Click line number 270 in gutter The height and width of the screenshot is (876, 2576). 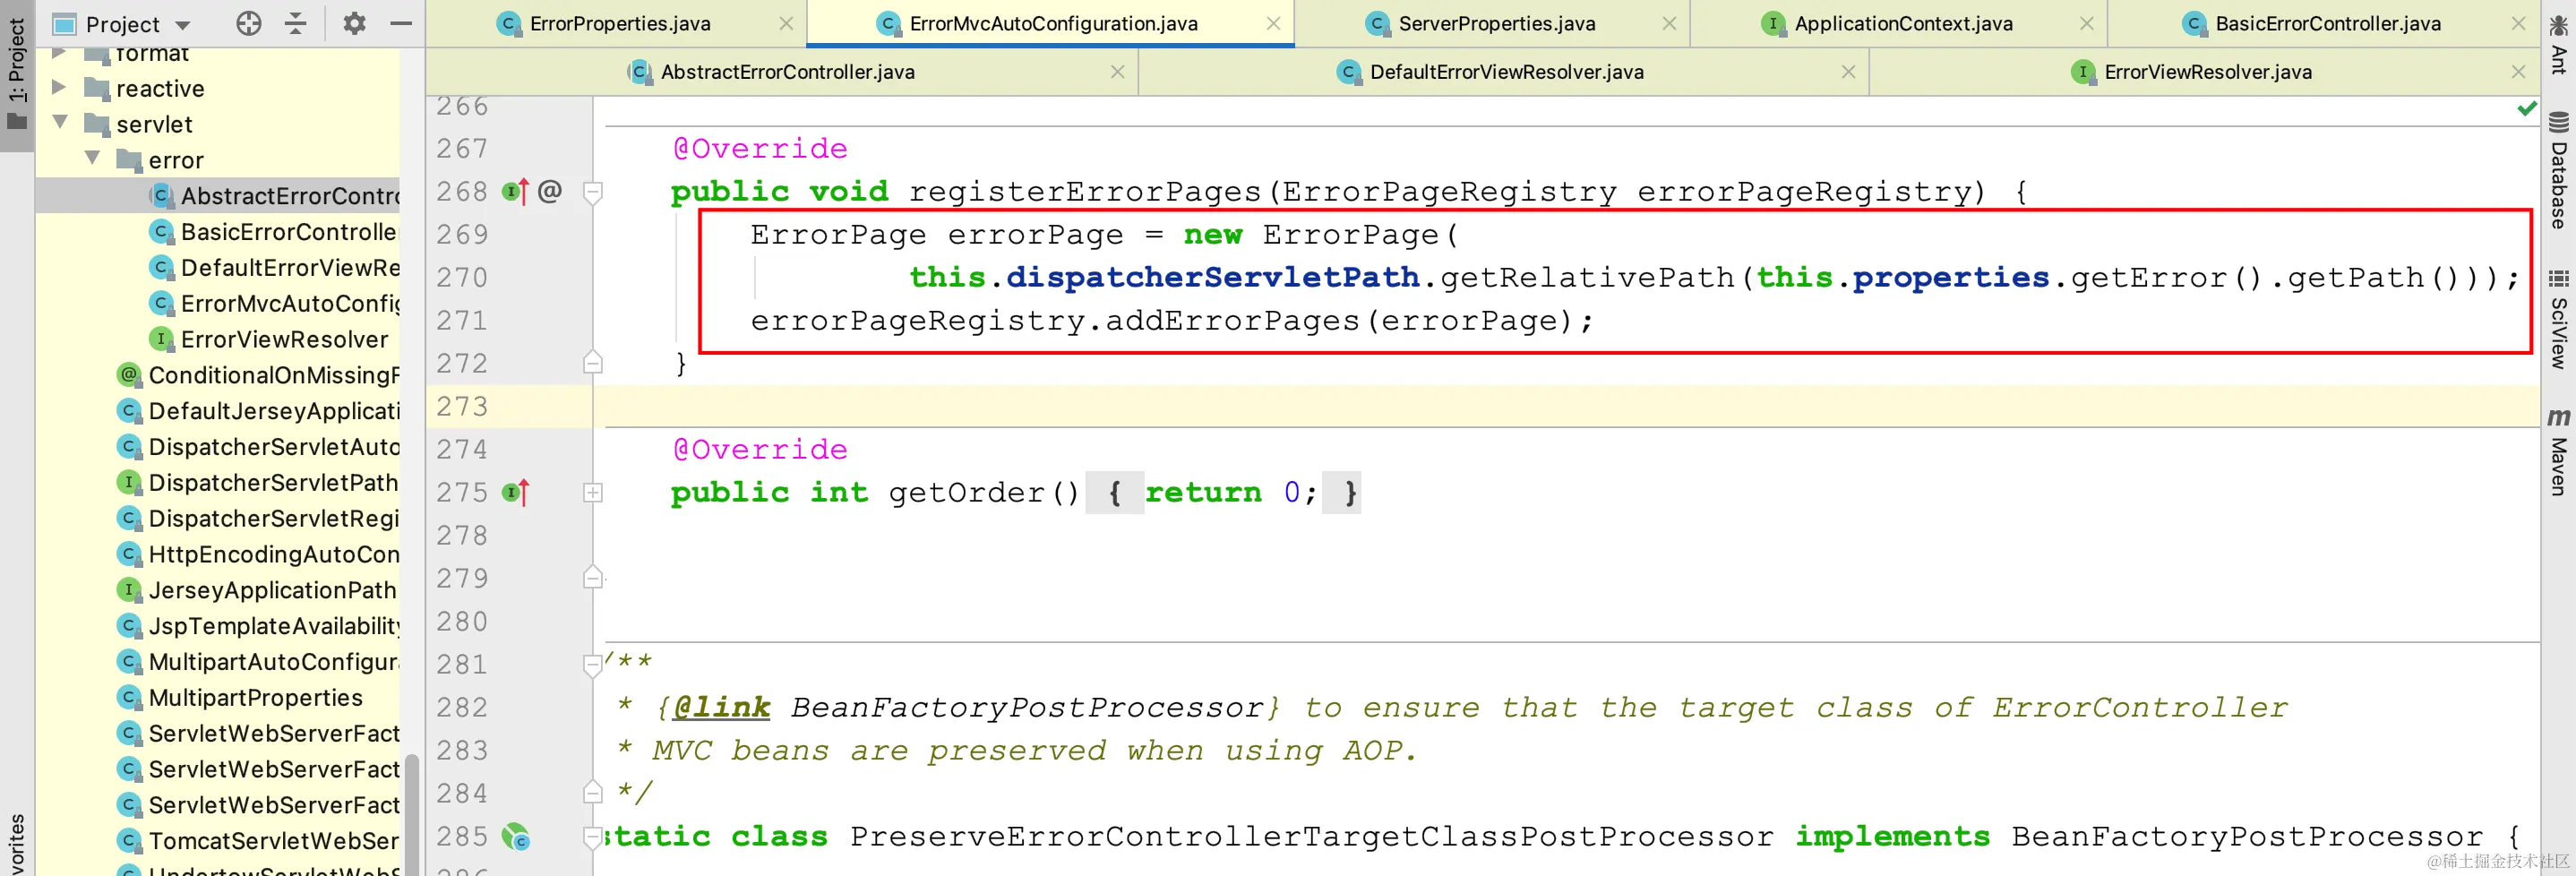click(x=462, y=277)
